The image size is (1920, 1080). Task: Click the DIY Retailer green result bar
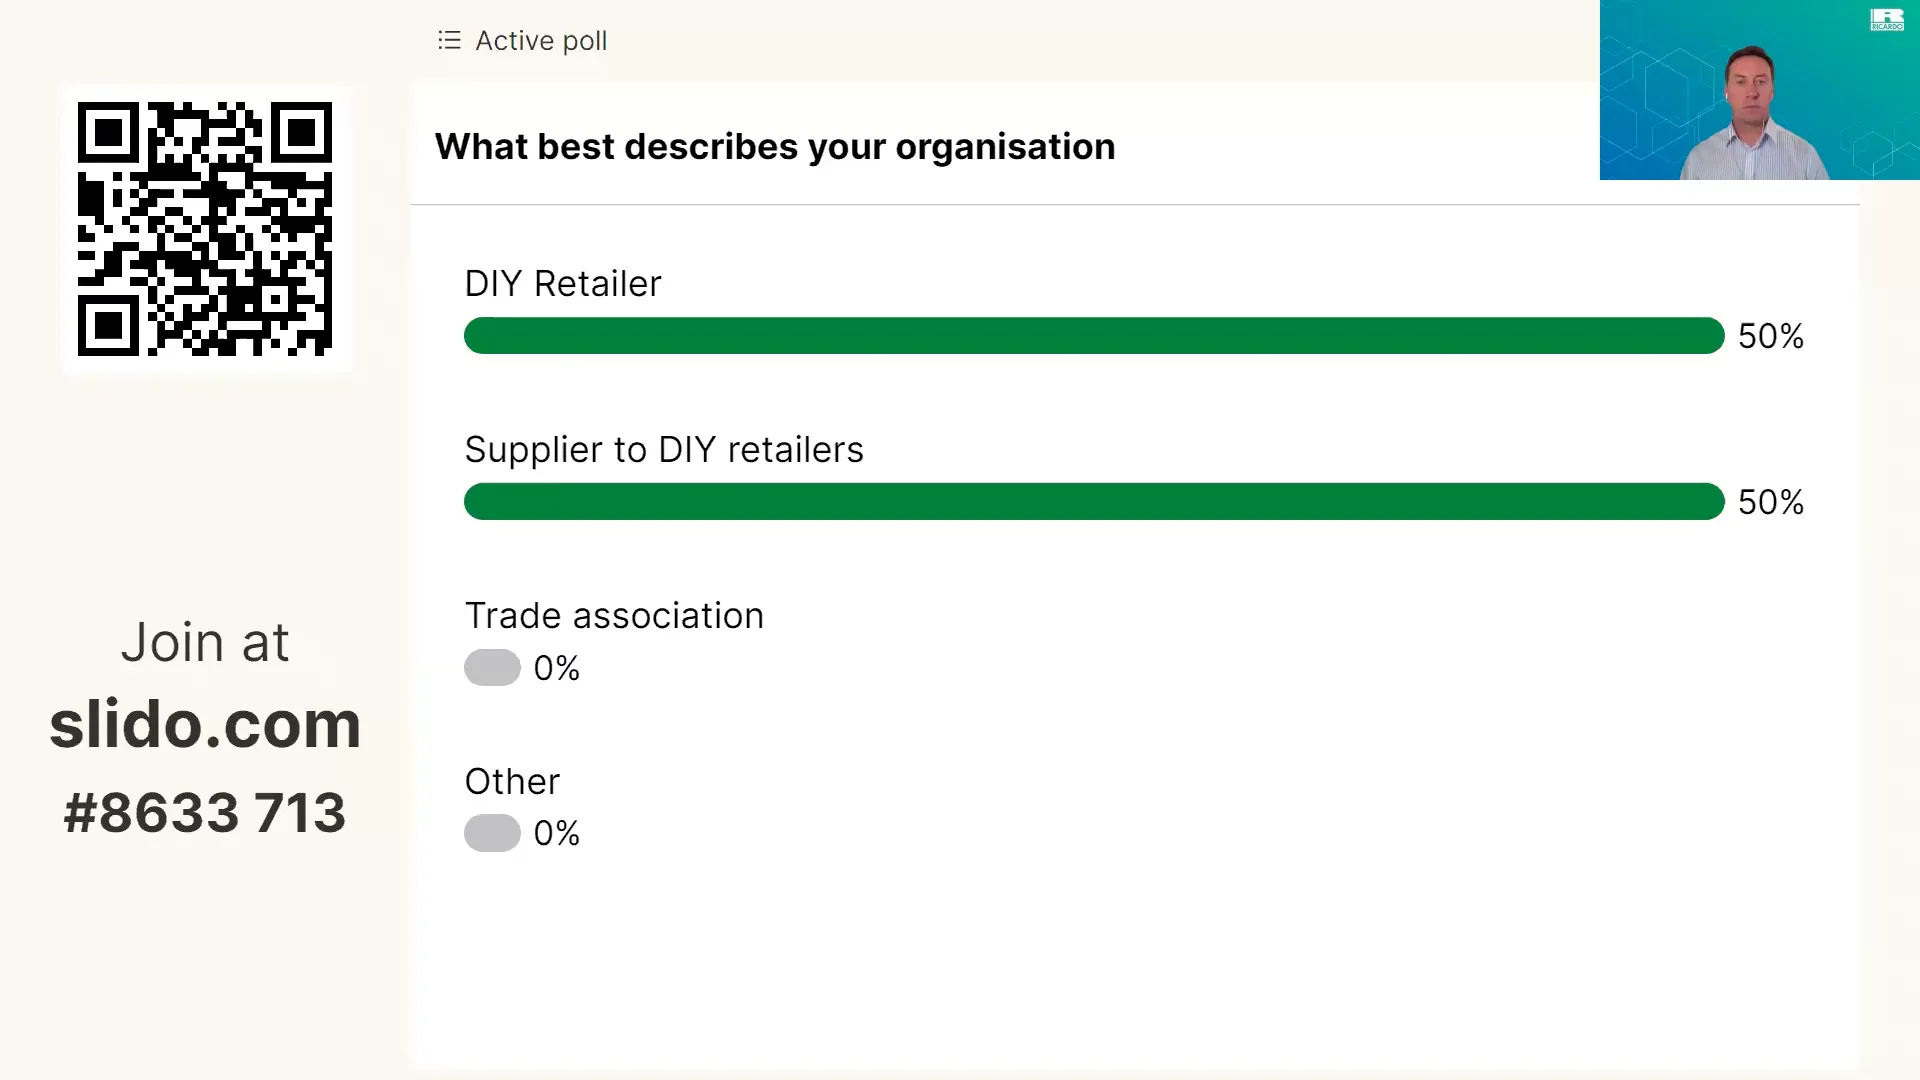coord(1093,336)
